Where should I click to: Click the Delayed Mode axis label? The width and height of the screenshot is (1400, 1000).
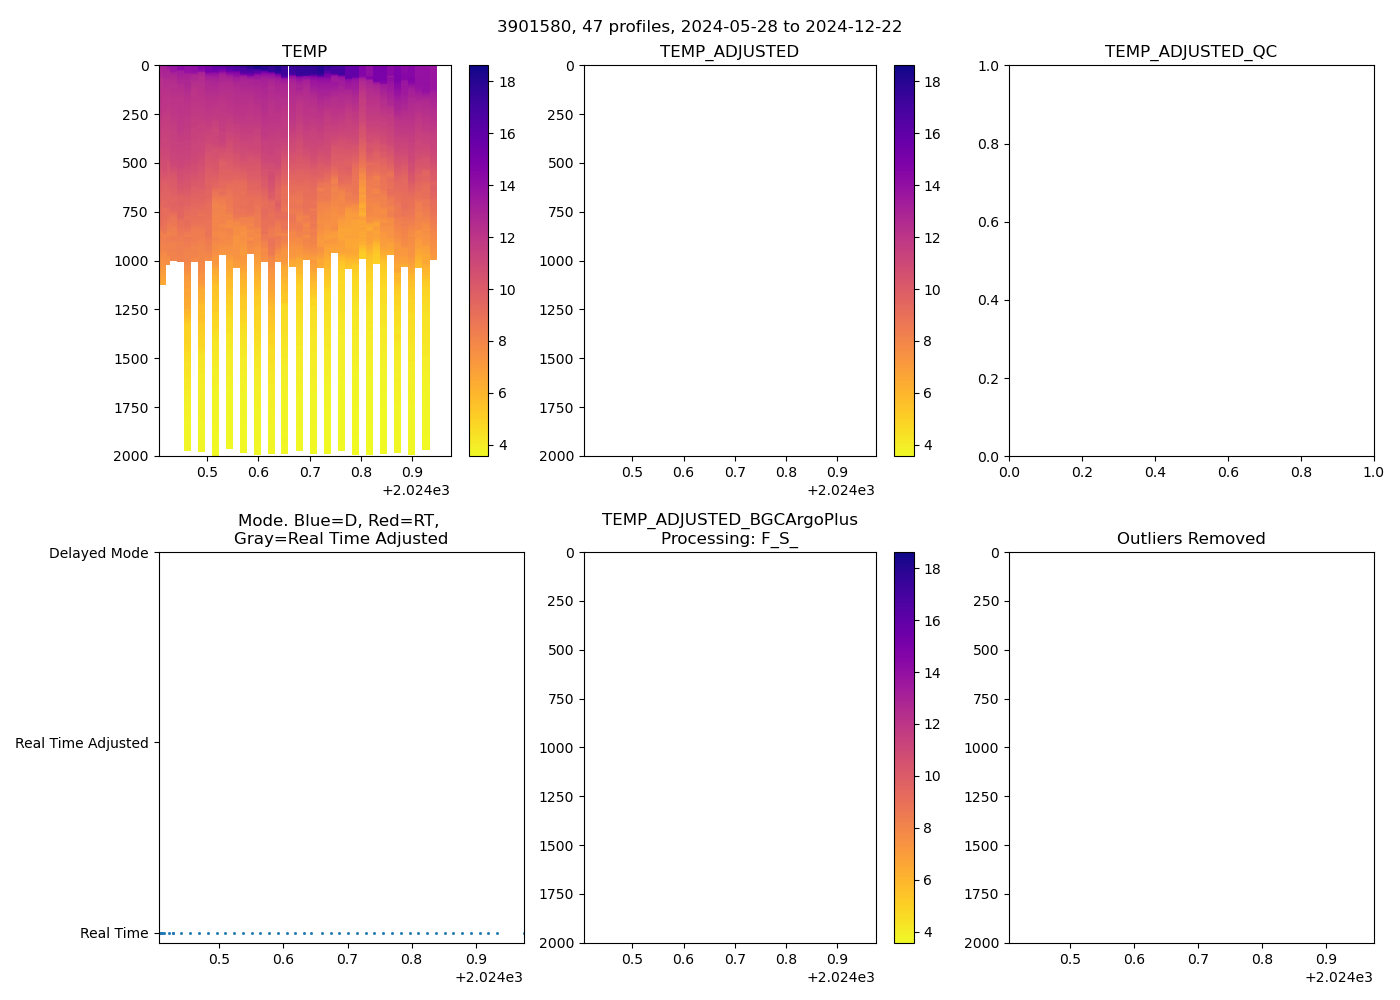pyautogui.click(x=98, y=553)
